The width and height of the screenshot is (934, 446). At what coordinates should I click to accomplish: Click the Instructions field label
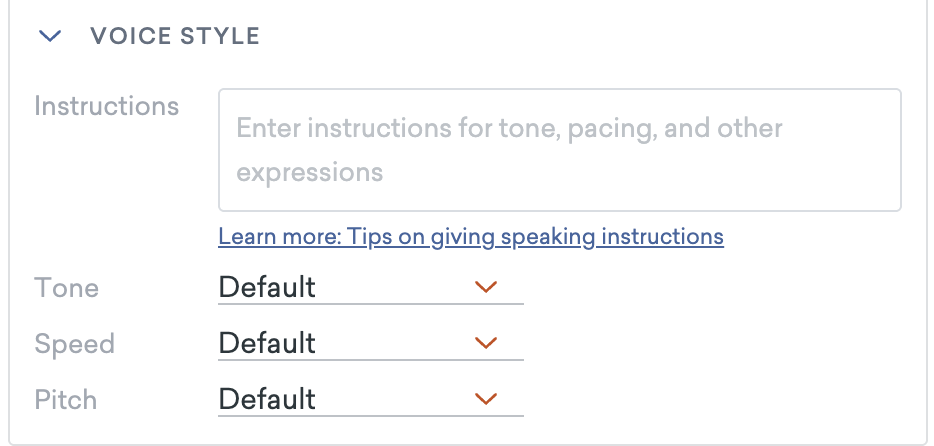(107, 106)
